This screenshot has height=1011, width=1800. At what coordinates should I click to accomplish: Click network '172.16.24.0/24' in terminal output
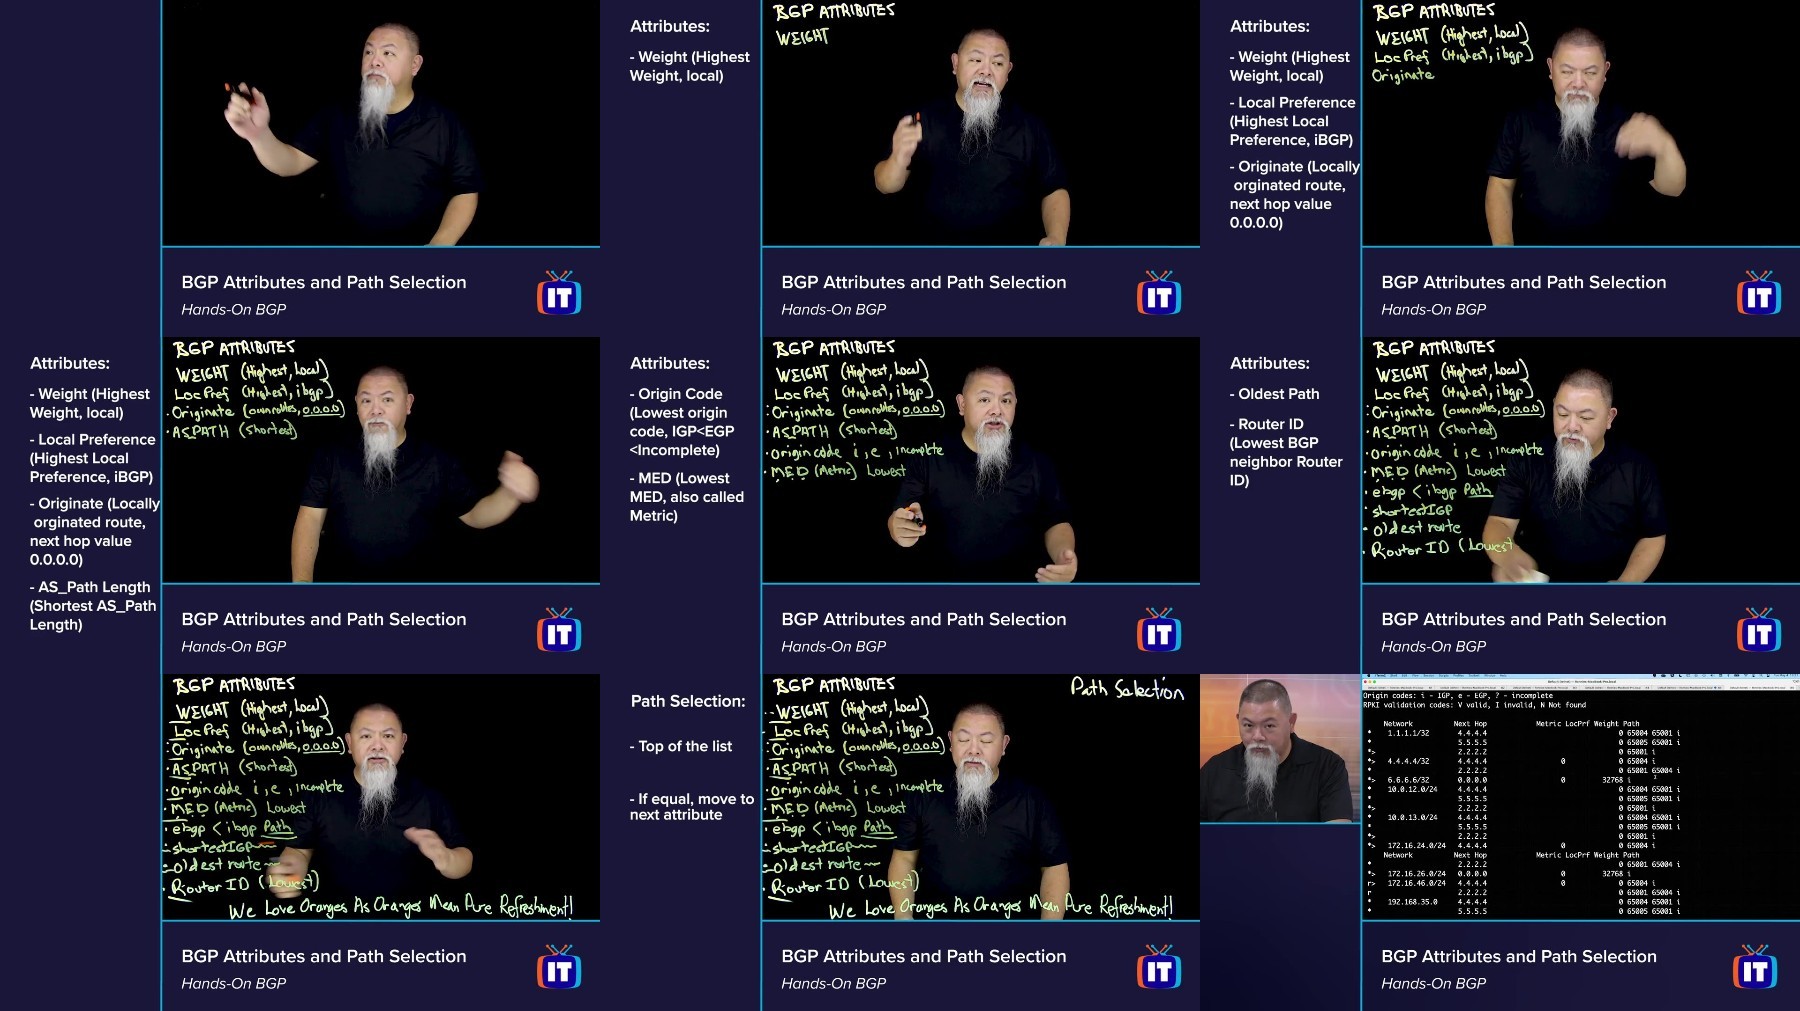[1416, 846]
